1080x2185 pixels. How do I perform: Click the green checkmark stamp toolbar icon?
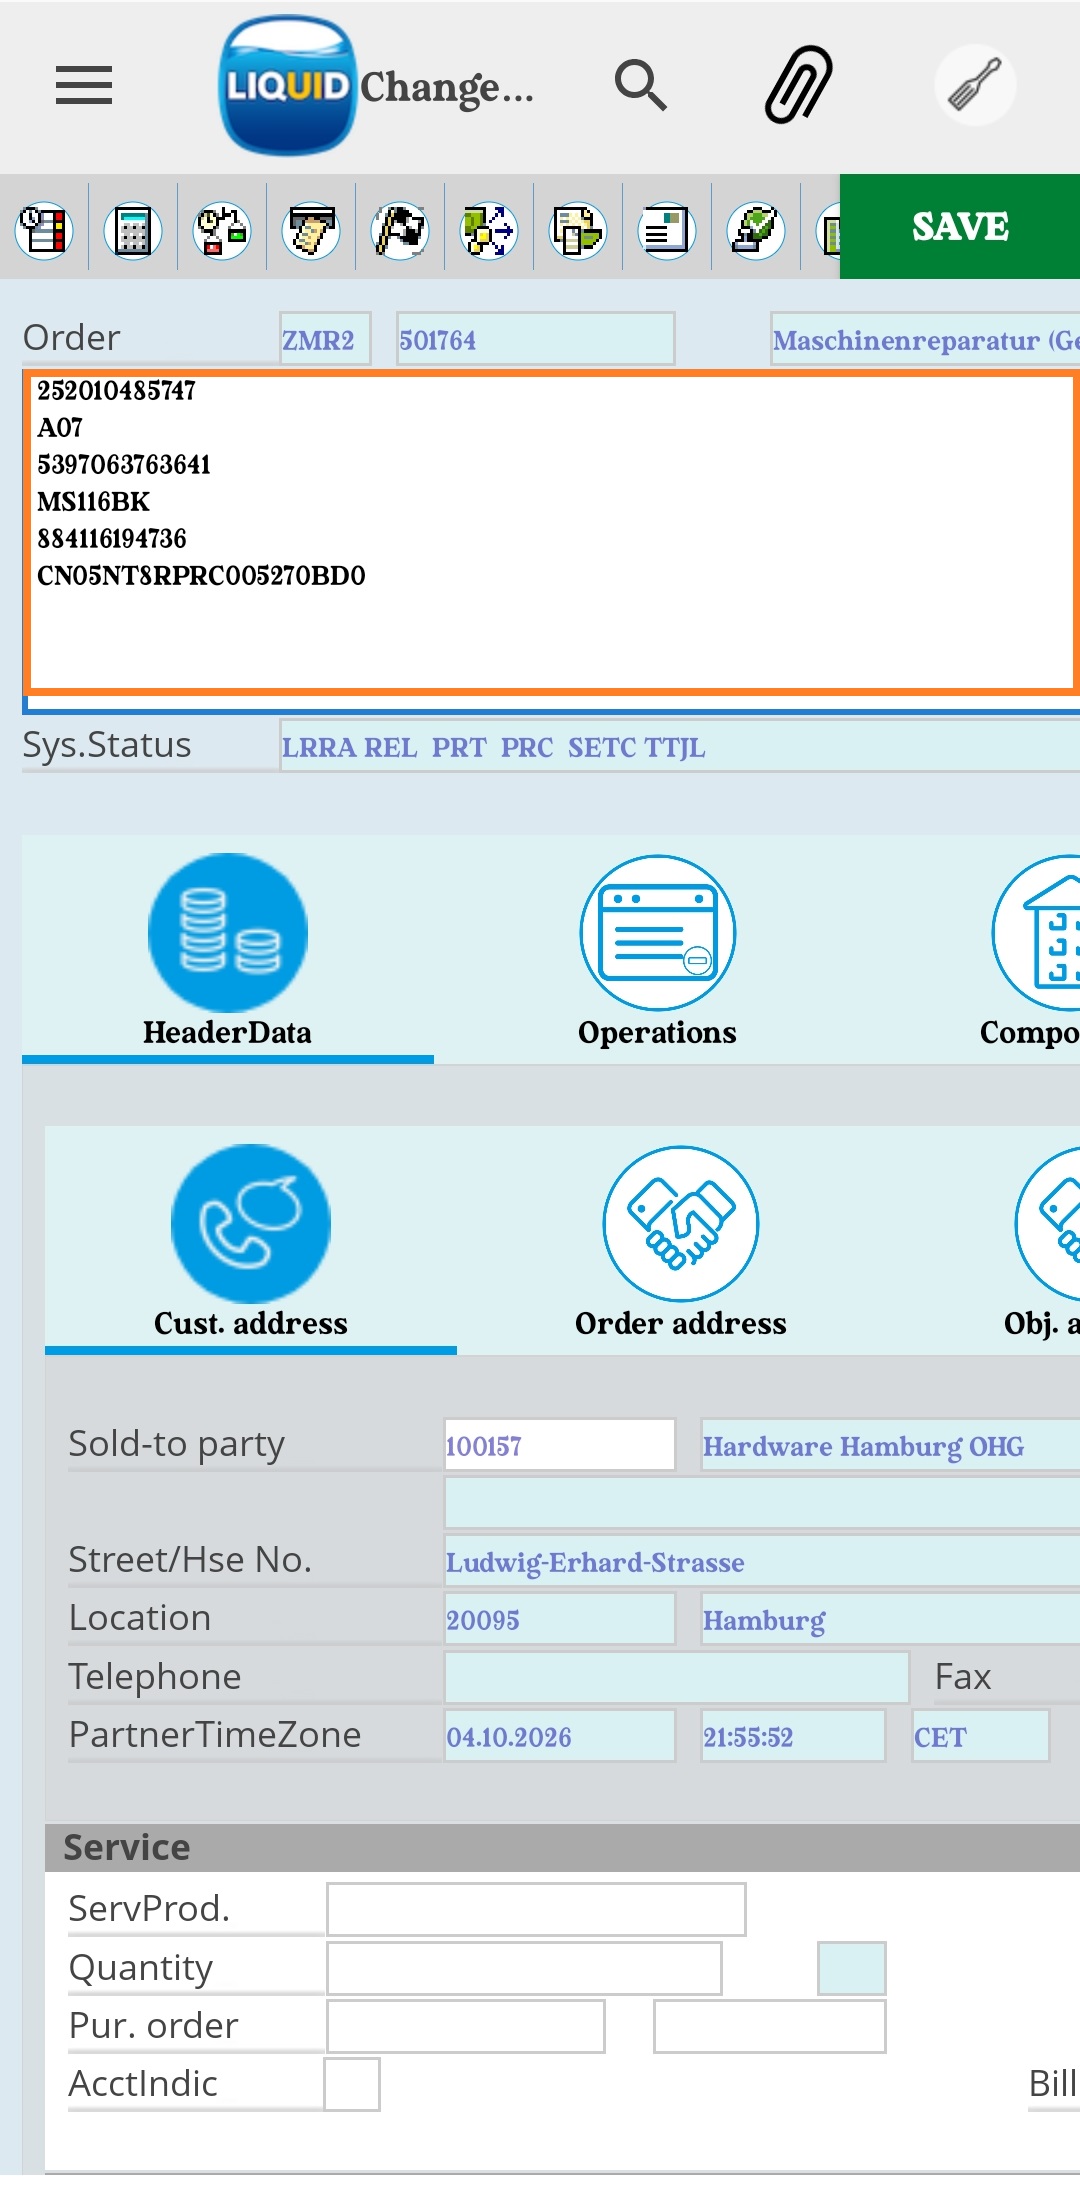pos(756,231)
